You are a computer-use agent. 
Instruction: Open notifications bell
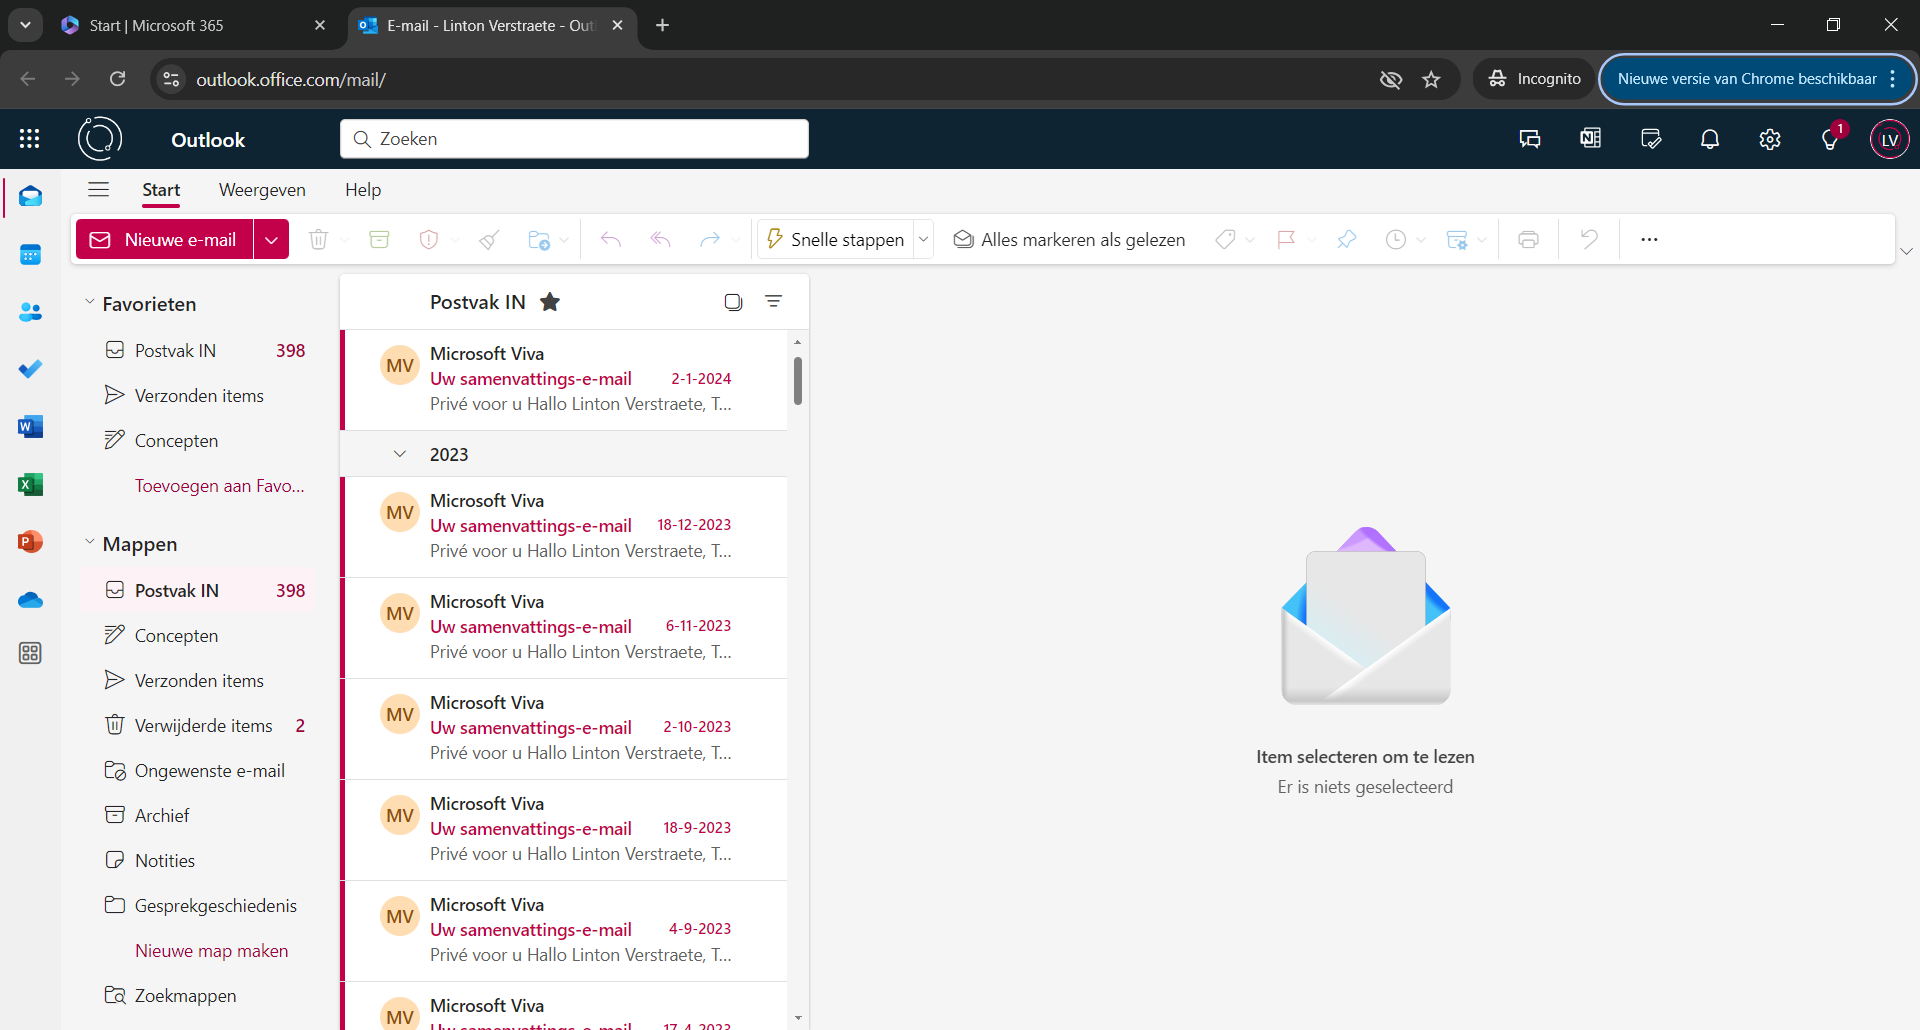1710,139
